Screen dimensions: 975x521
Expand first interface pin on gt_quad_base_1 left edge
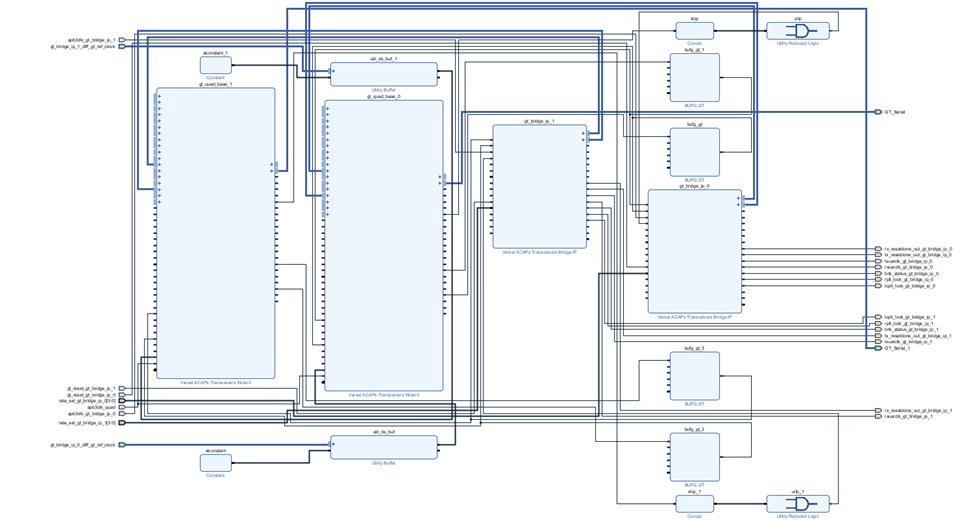[159, 96]
